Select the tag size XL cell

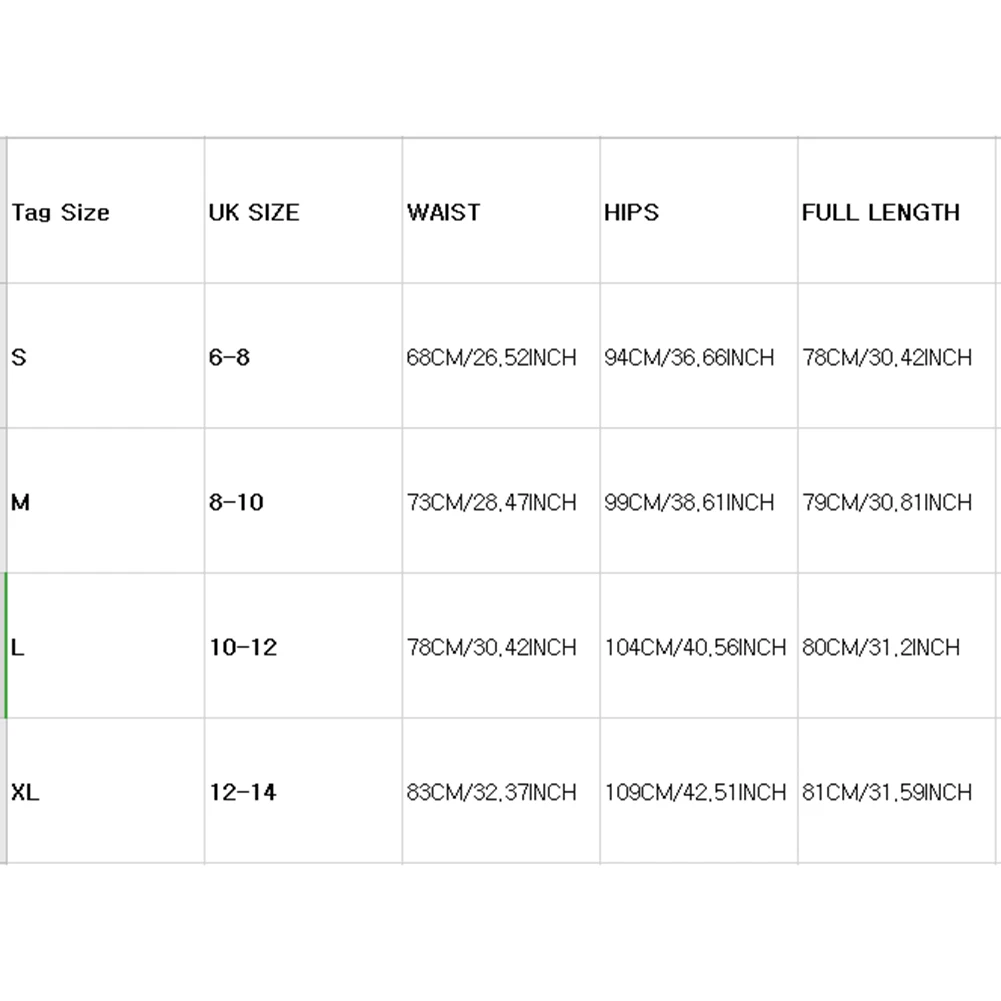coord(105,791)
